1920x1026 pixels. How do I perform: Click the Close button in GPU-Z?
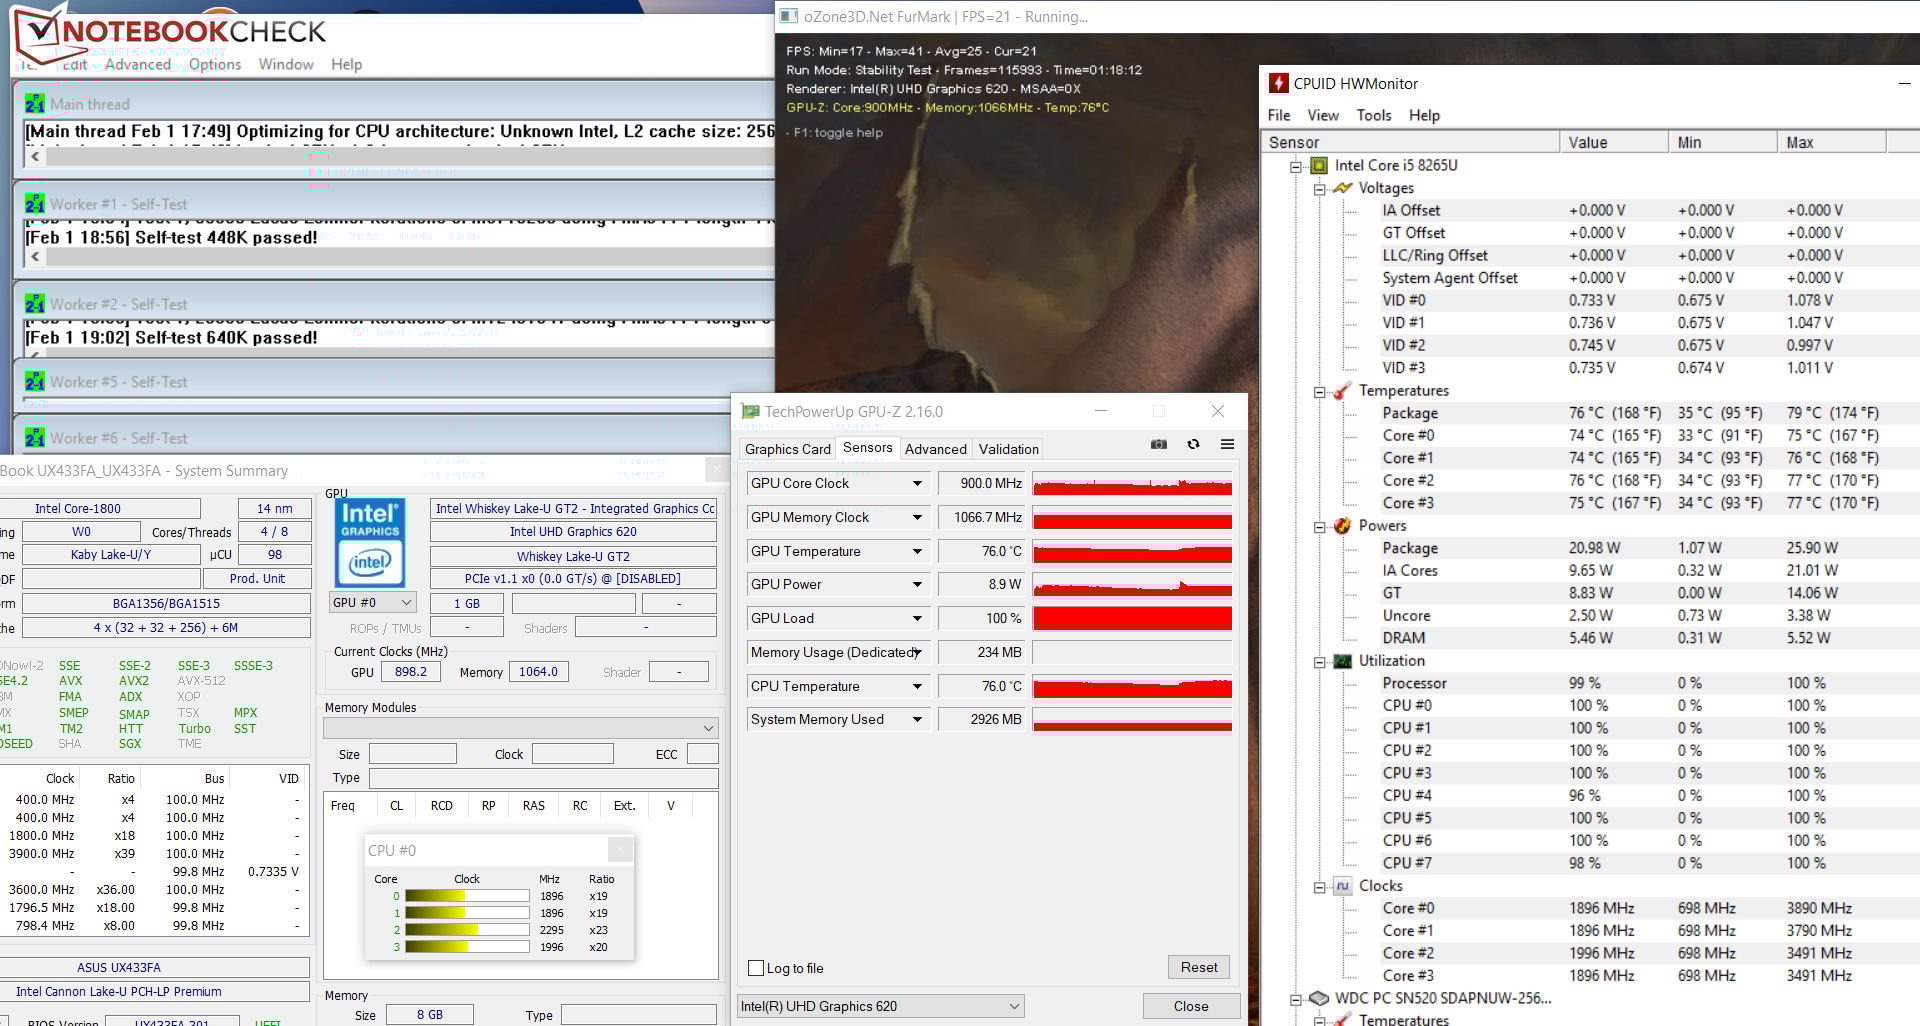coord(1191,1006)
